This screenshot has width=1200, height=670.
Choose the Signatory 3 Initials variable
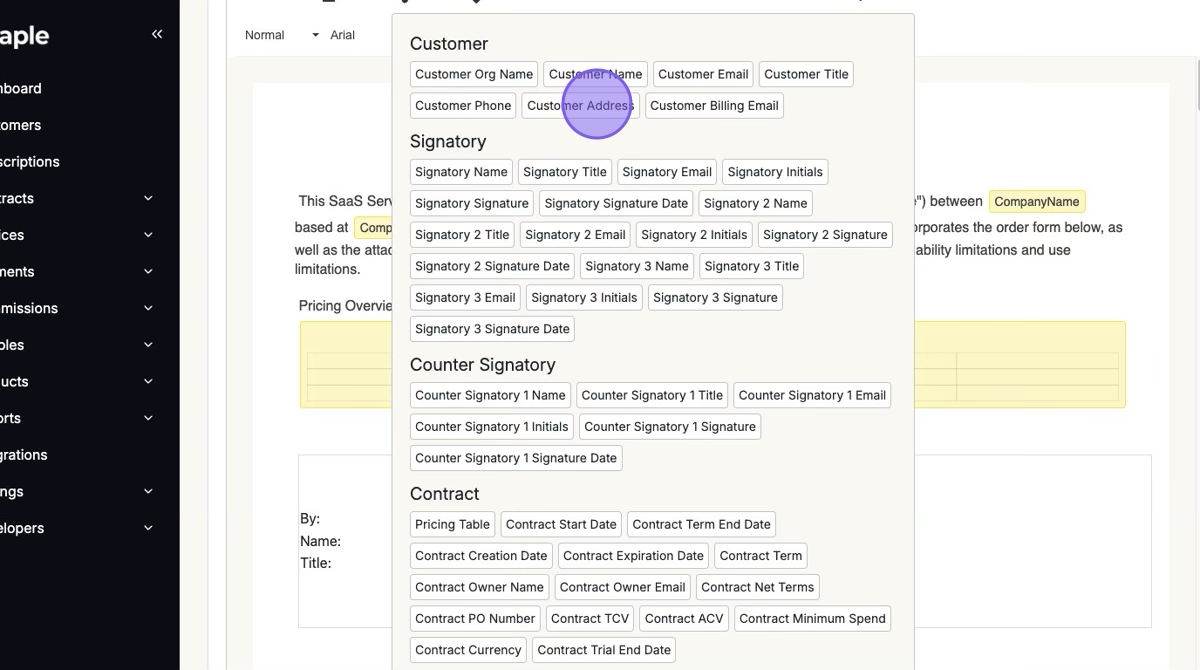584,298
